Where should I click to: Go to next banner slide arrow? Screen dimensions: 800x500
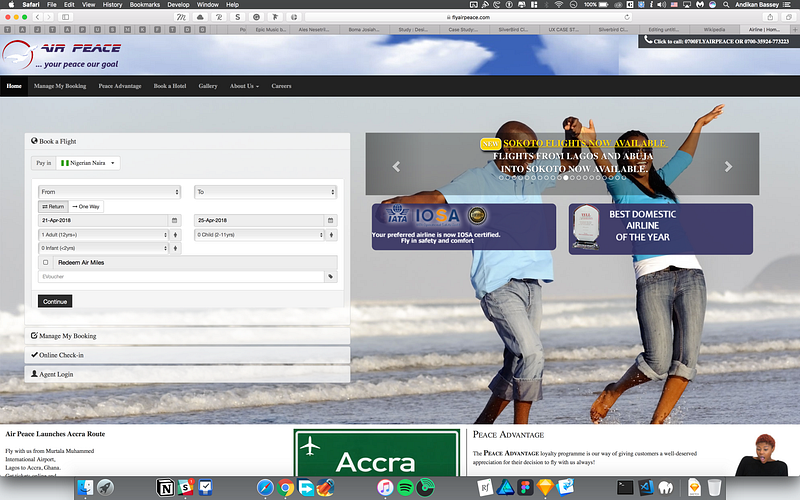point(729,166)
